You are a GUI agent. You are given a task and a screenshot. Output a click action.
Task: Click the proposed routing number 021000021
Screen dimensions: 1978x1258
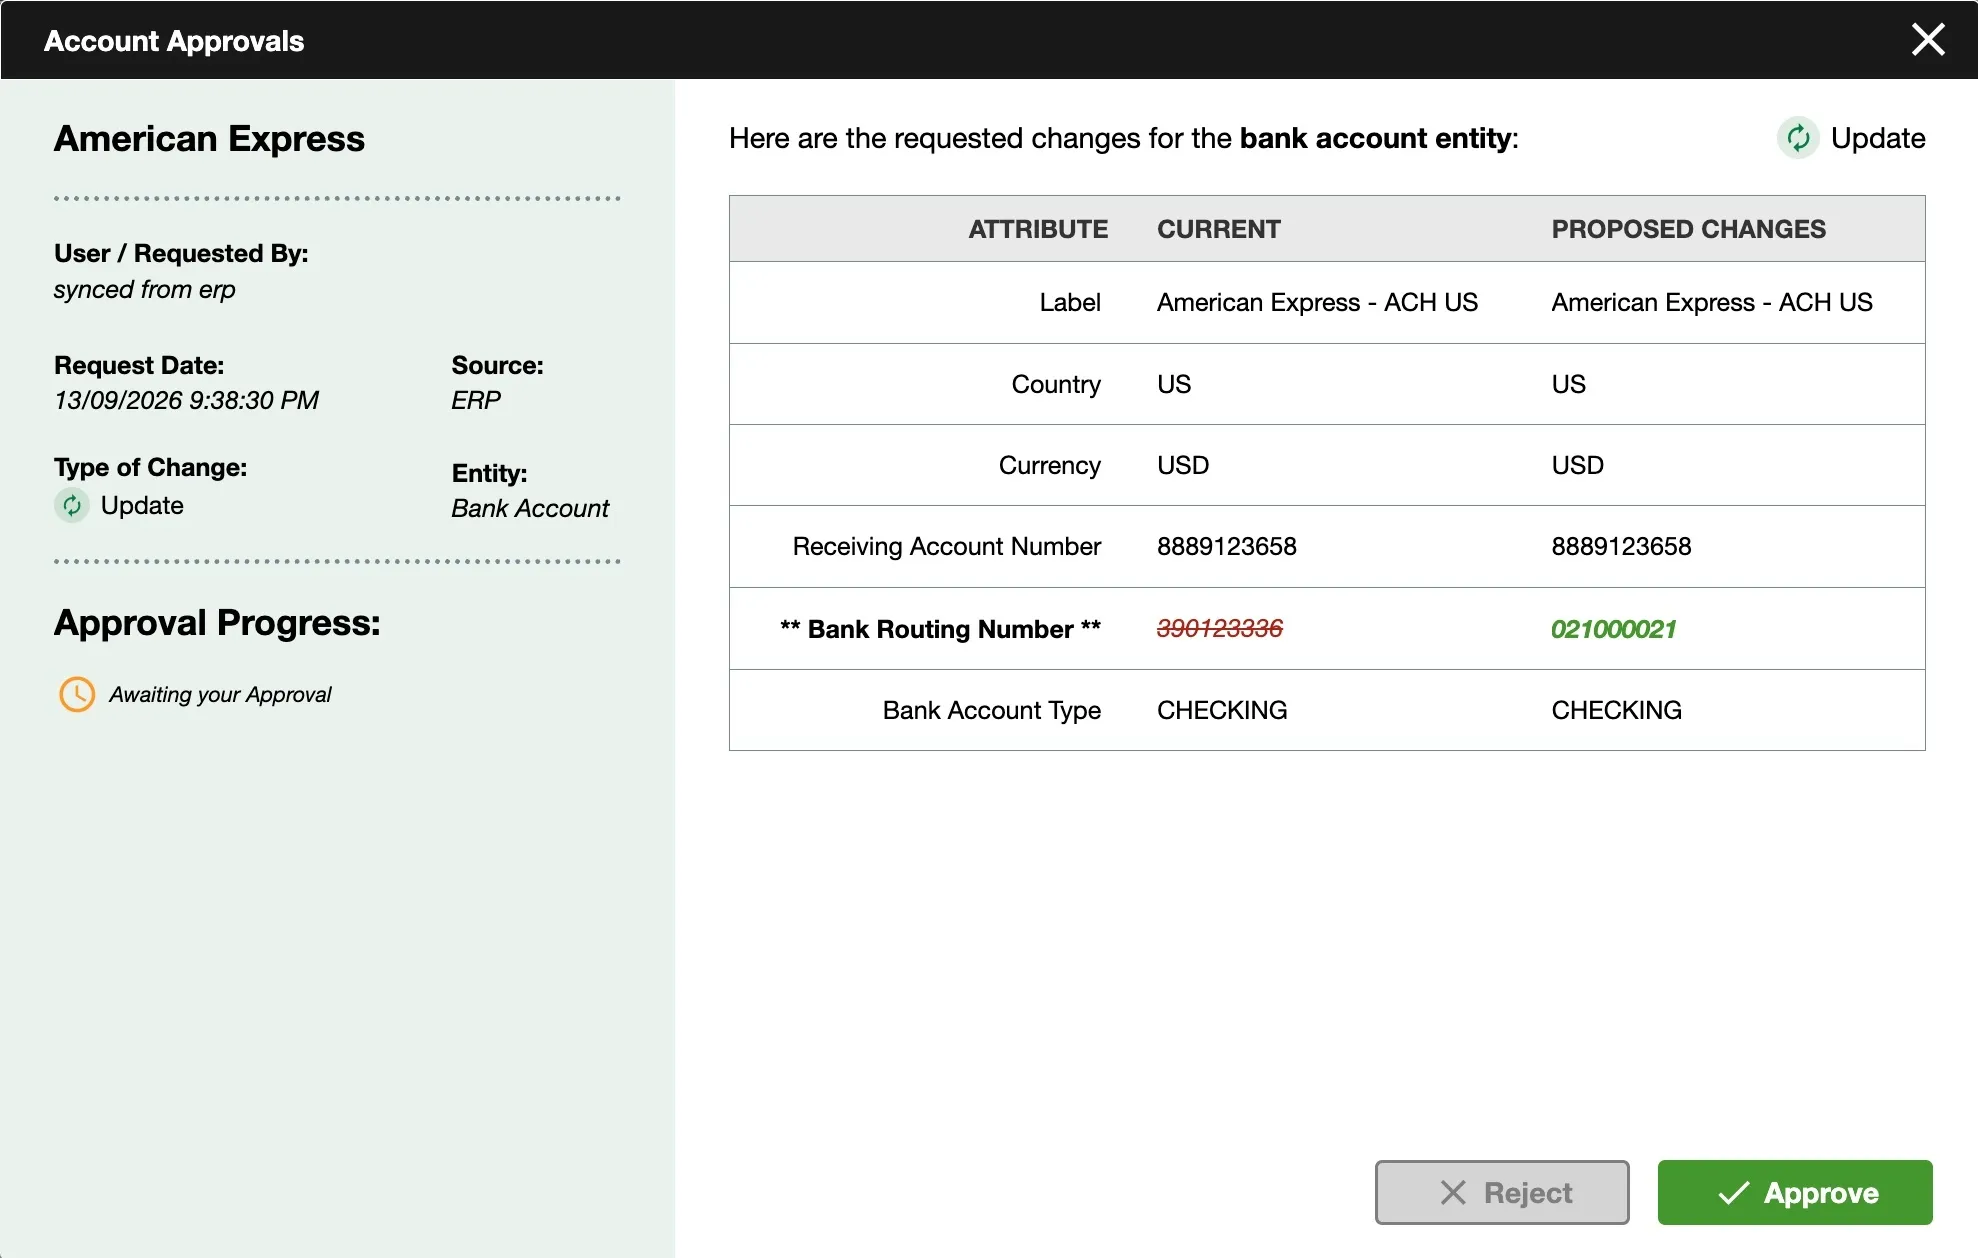pyautogui.click(x=1613, y=629)
